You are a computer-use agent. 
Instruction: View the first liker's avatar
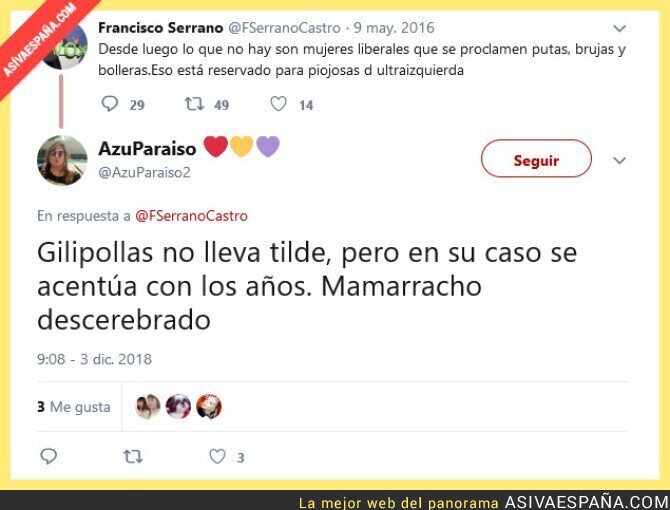(148, 406)
